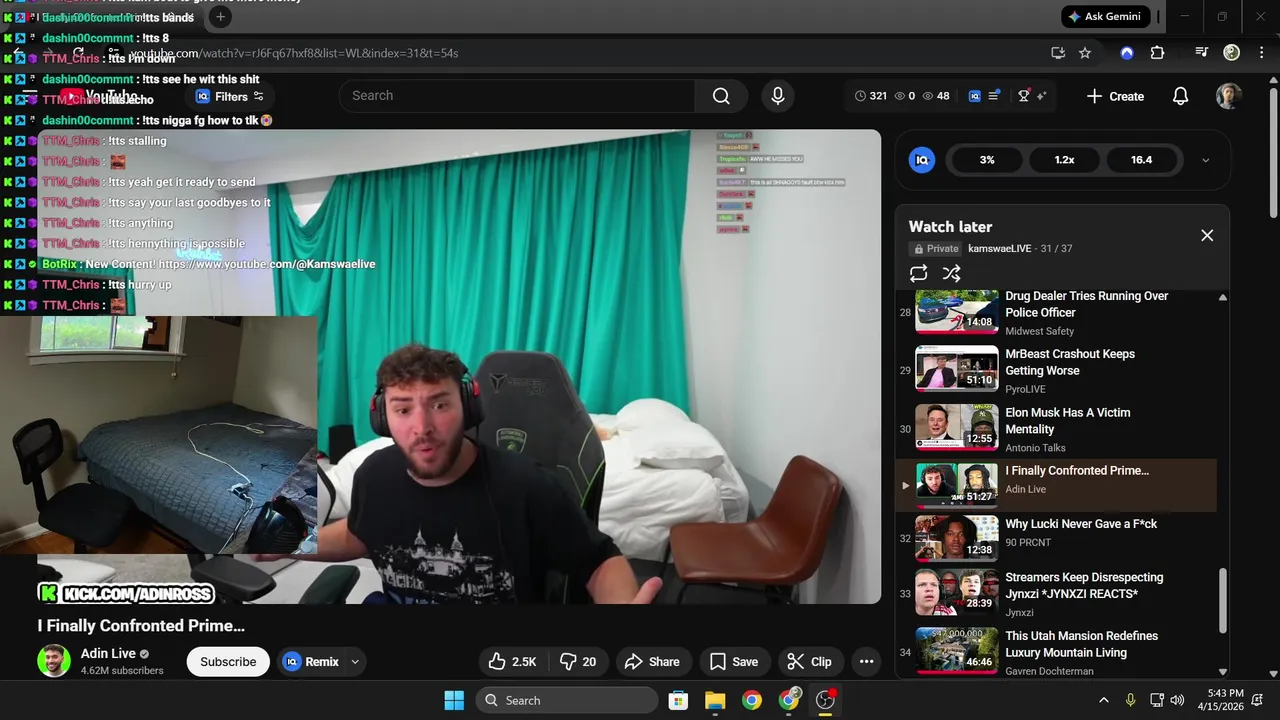Open Chrome profile avatar
The width and height of the screenshot is (1280, 720).
[x=1232, y=53]
